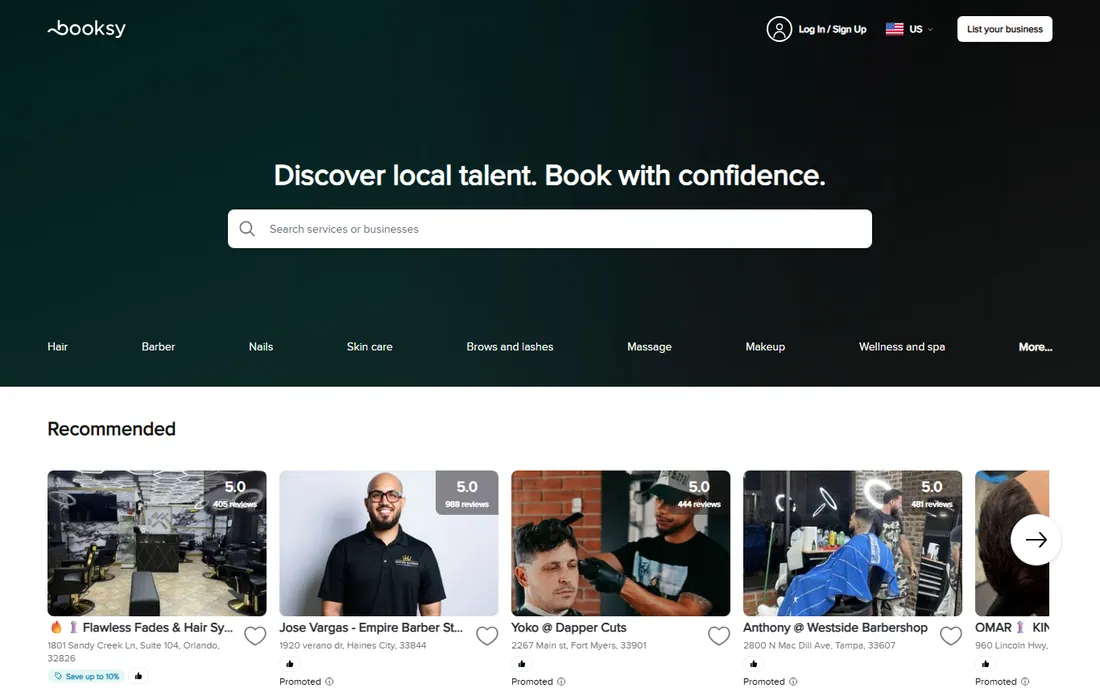
Task: Click the 5.0 444 reviews badge
Action: pos(699,492)
